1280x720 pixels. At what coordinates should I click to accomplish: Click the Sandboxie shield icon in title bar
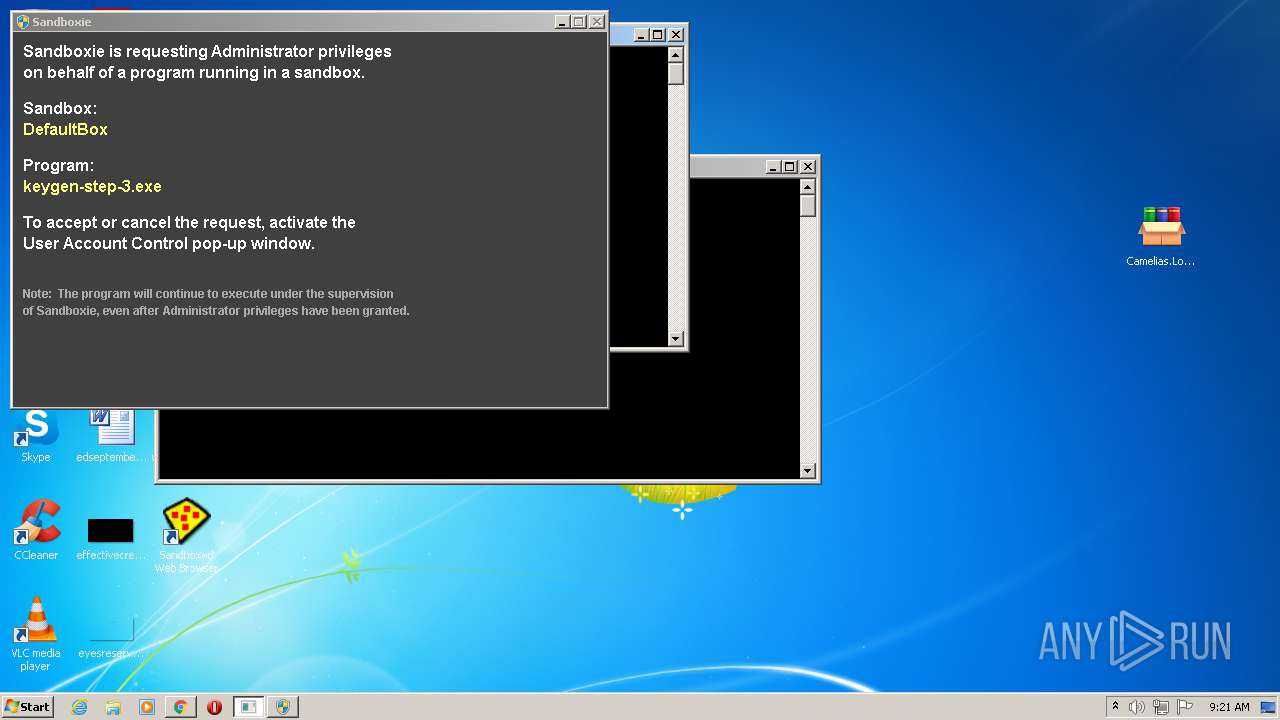click(x=23, y=21)
